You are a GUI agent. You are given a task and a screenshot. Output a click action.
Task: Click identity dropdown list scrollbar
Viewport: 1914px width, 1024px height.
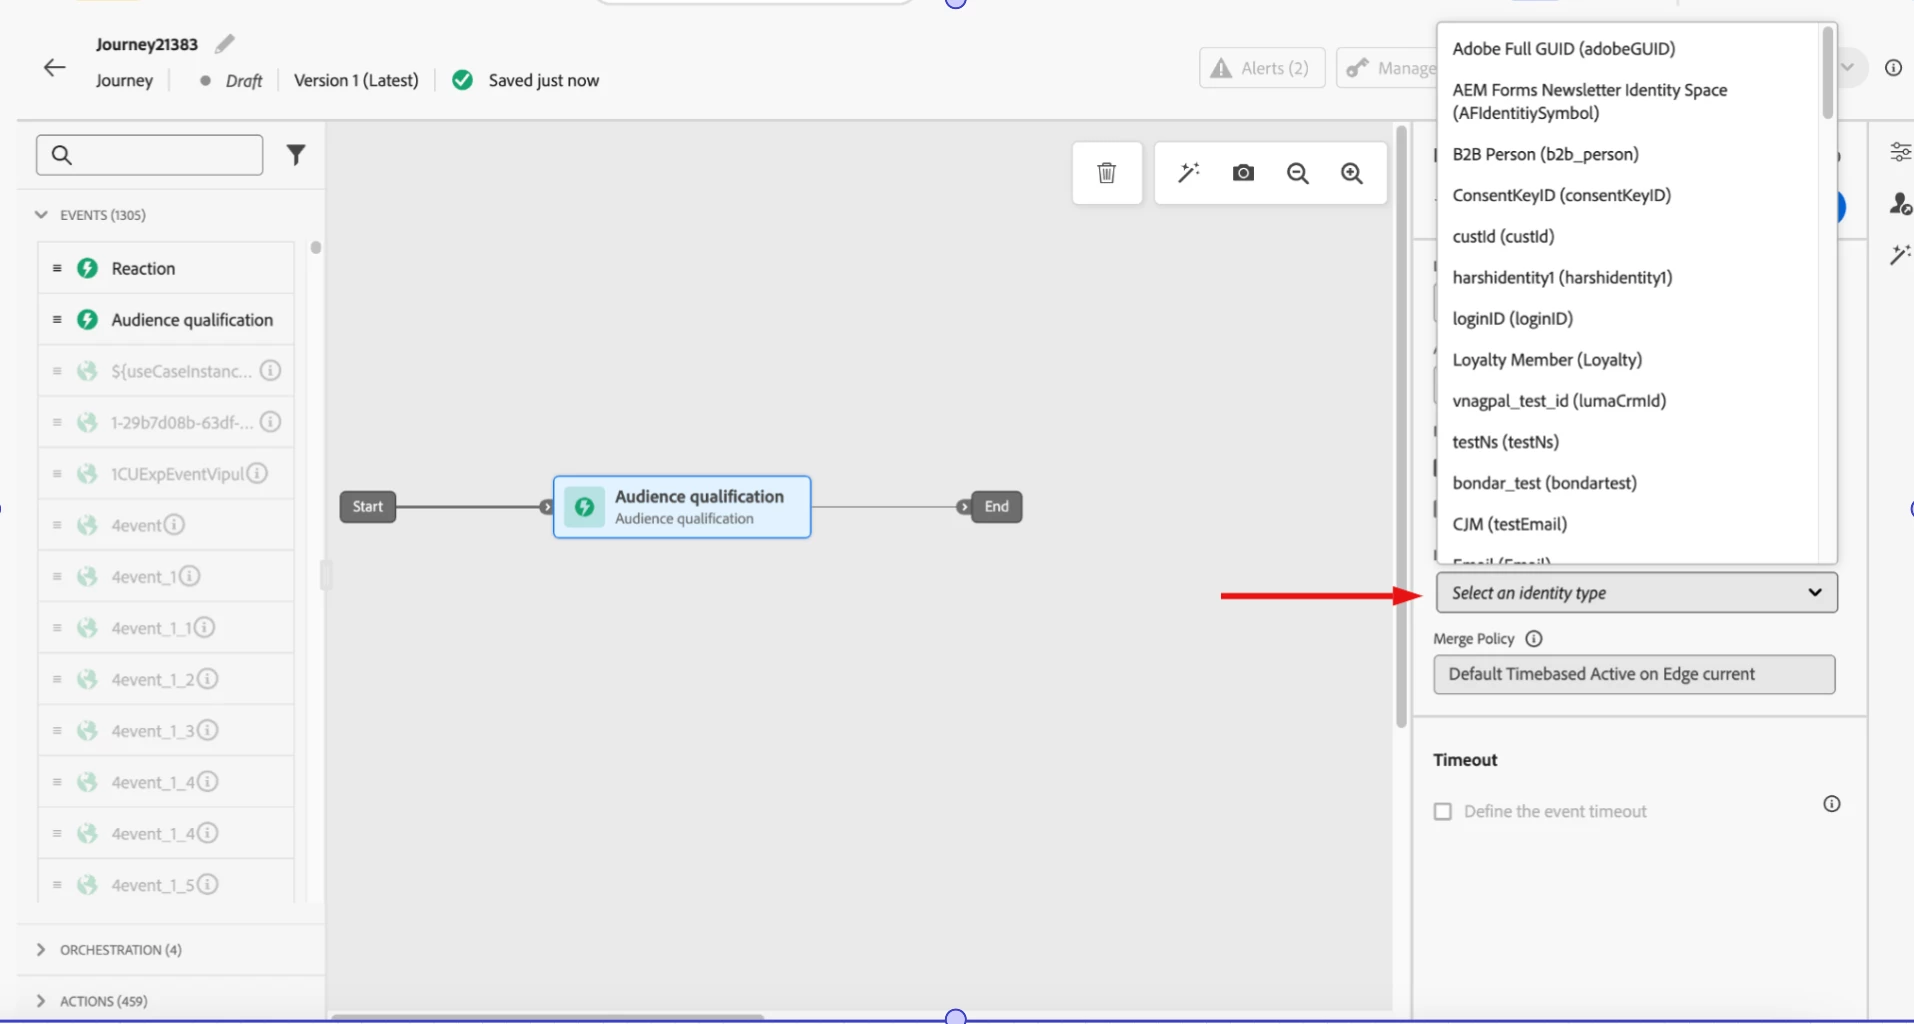1827,73
